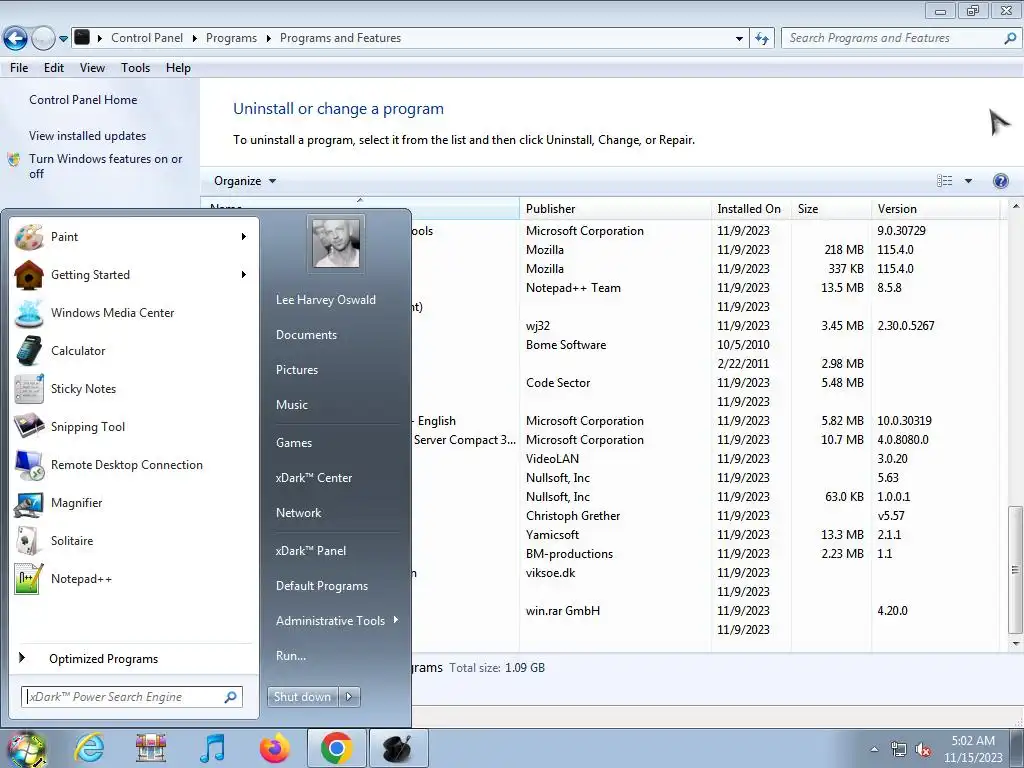Image resolution: width=1024 pixels, height=768 pixels.
Task: Open the address bar history dropdown
Action: tap(739, 39)
